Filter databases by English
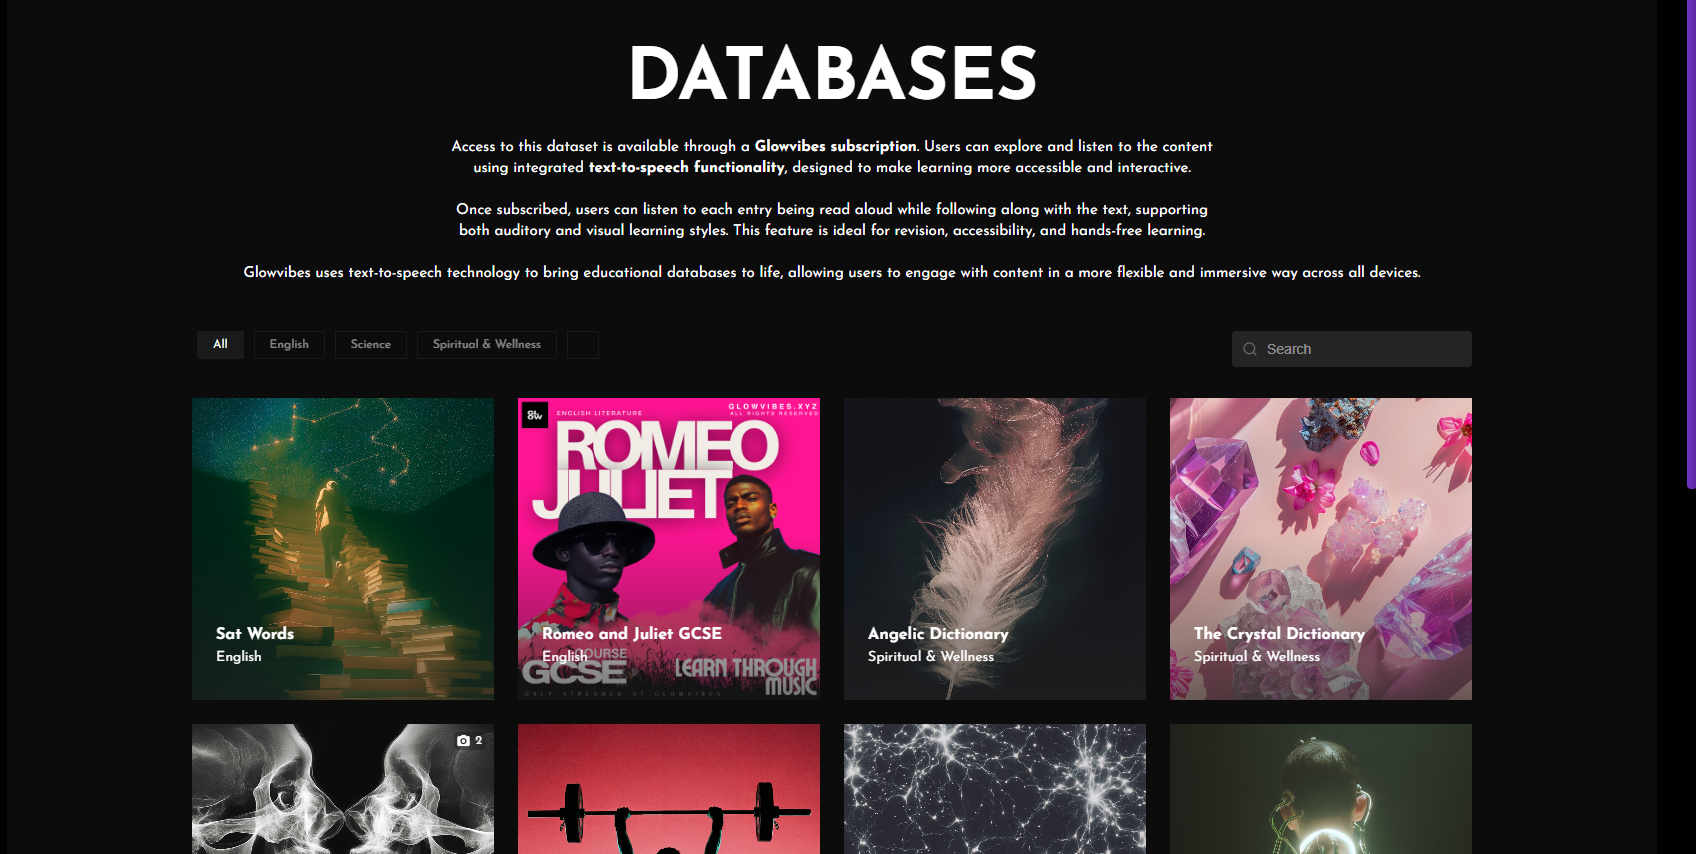 289,344
